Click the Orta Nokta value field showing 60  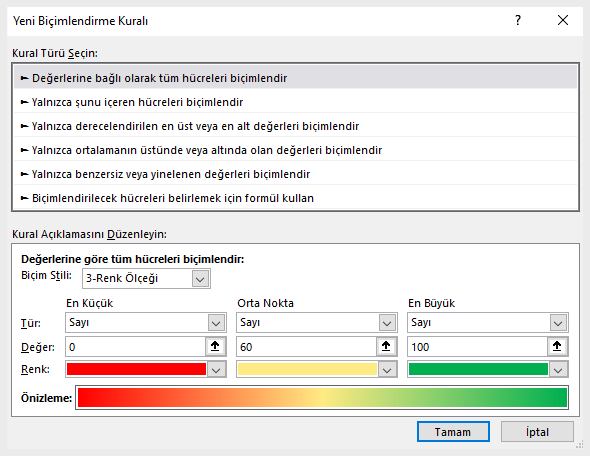[x=306, y=347]
